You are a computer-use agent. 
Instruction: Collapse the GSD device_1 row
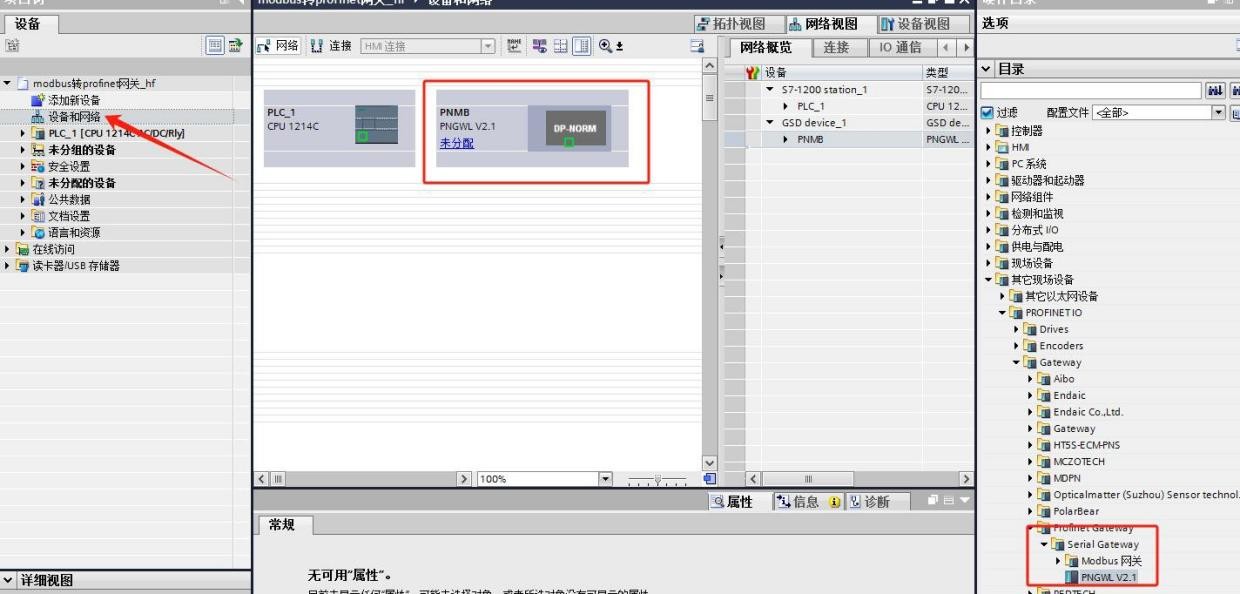coord(771,123)
